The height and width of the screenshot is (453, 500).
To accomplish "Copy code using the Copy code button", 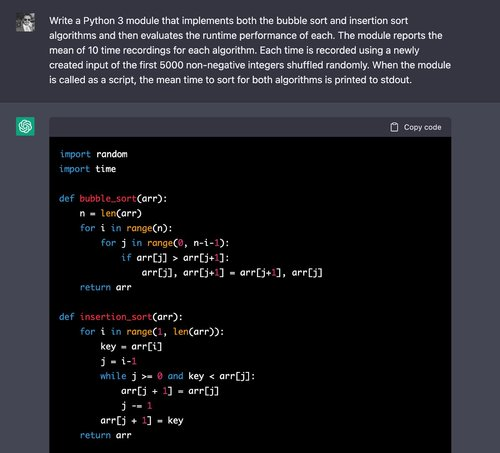I will (x=416, y=127).
